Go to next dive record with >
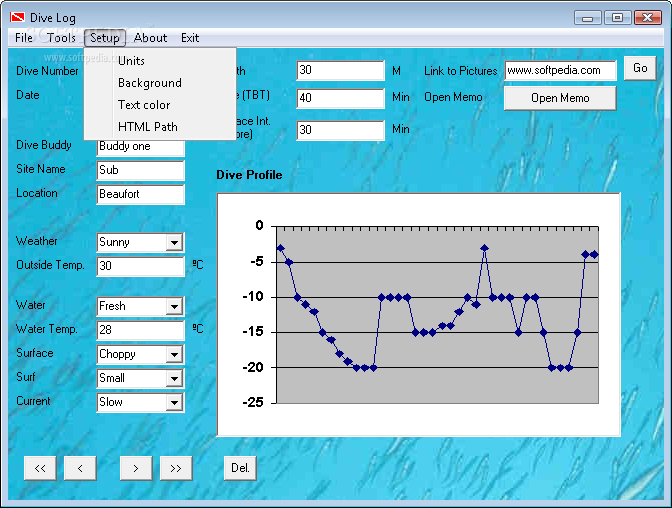 pyautogui.click(x=136, y=468)
